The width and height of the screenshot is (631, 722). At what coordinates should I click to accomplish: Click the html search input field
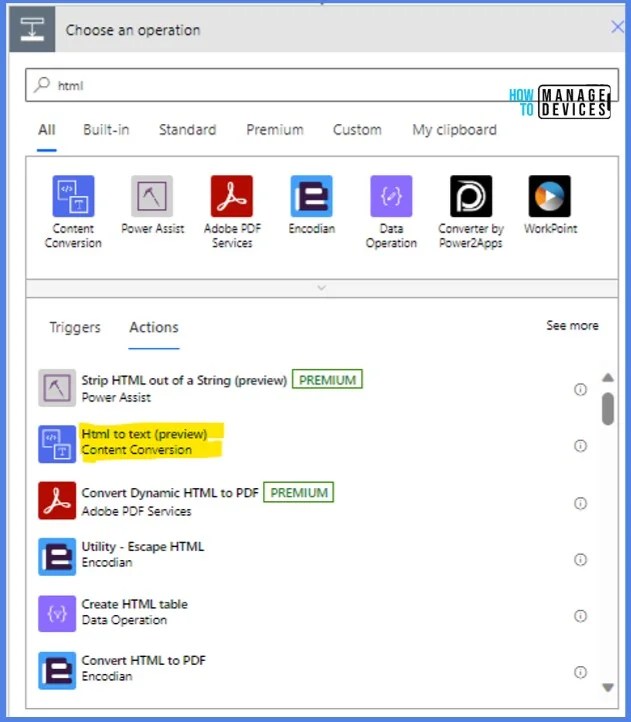coord(321,85)
